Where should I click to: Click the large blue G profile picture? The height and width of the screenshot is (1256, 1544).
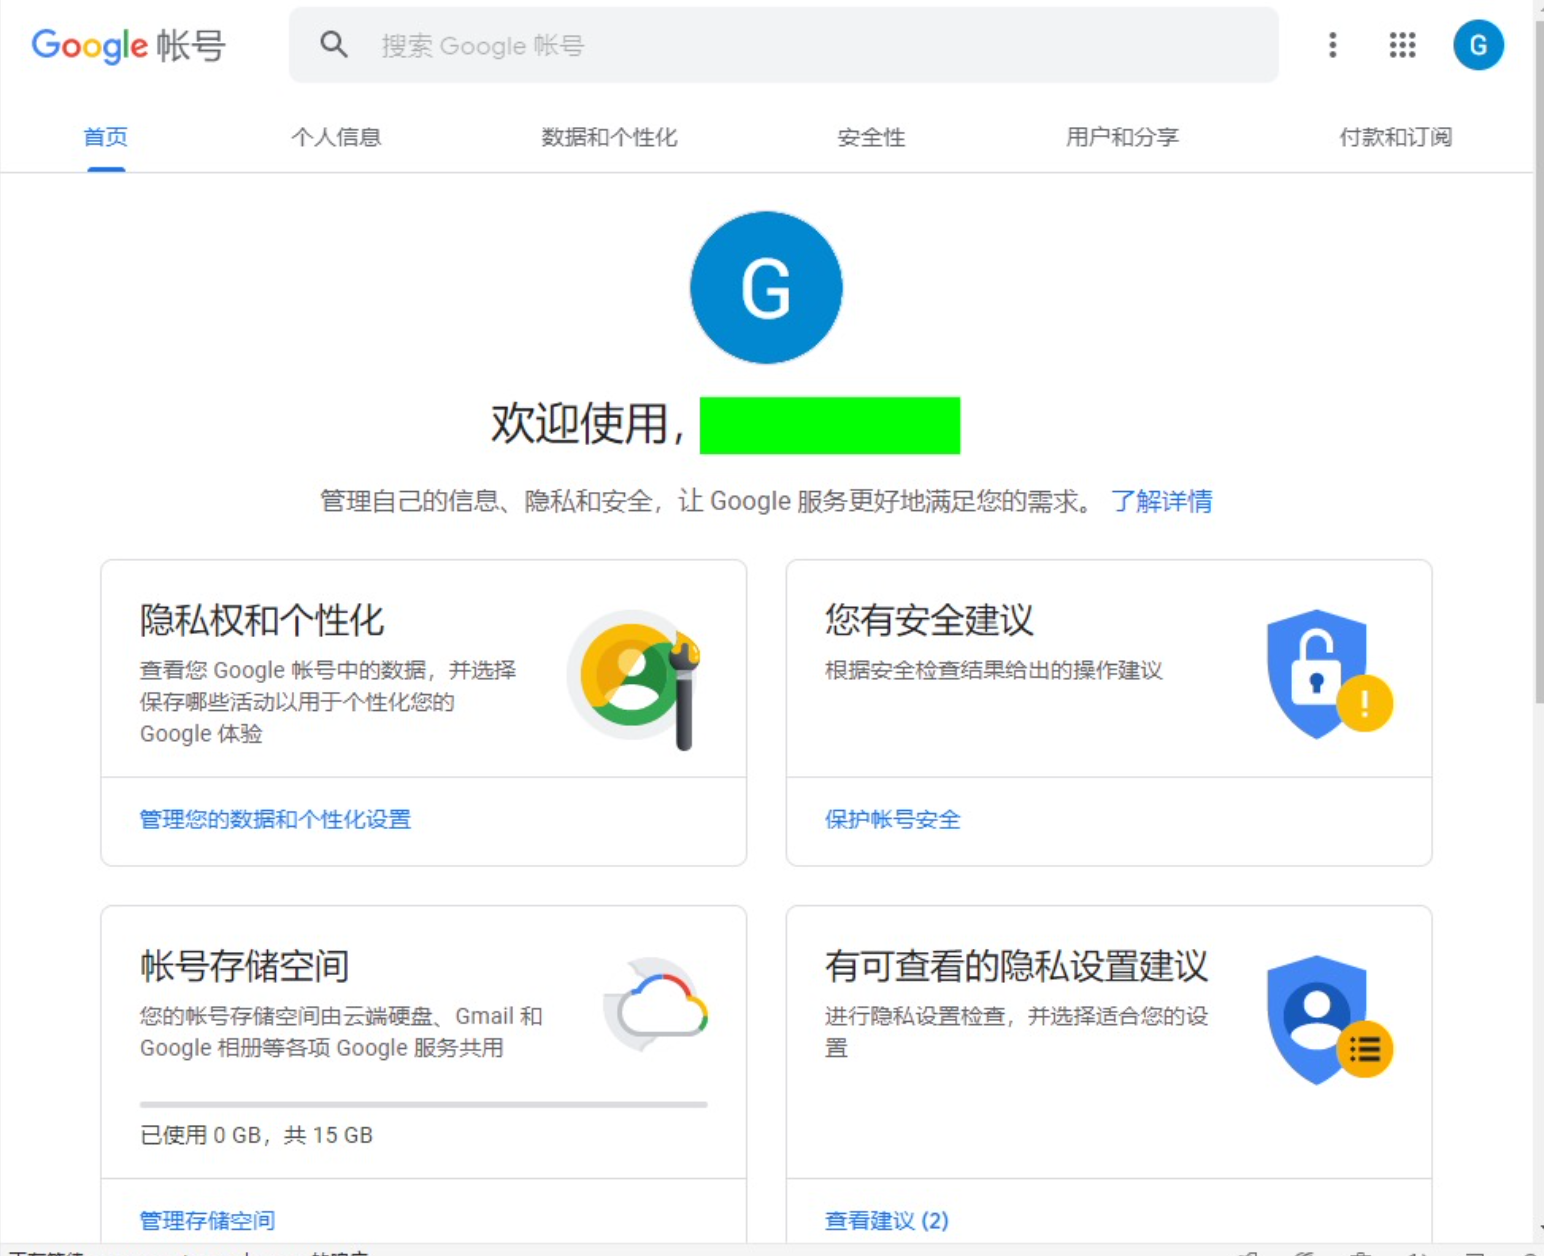pyautogui.click(x=766, y=287)
